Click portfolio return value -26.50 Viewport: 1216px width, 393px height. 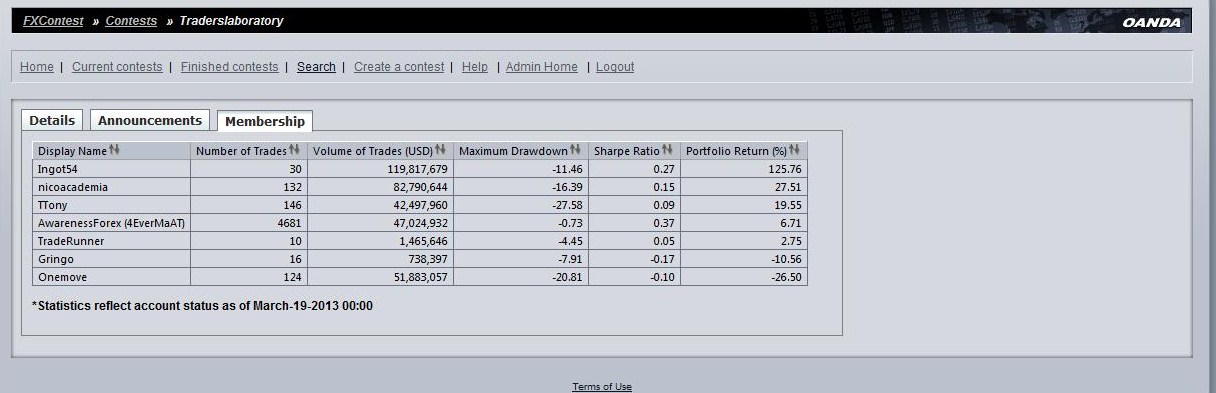(785, 277)
